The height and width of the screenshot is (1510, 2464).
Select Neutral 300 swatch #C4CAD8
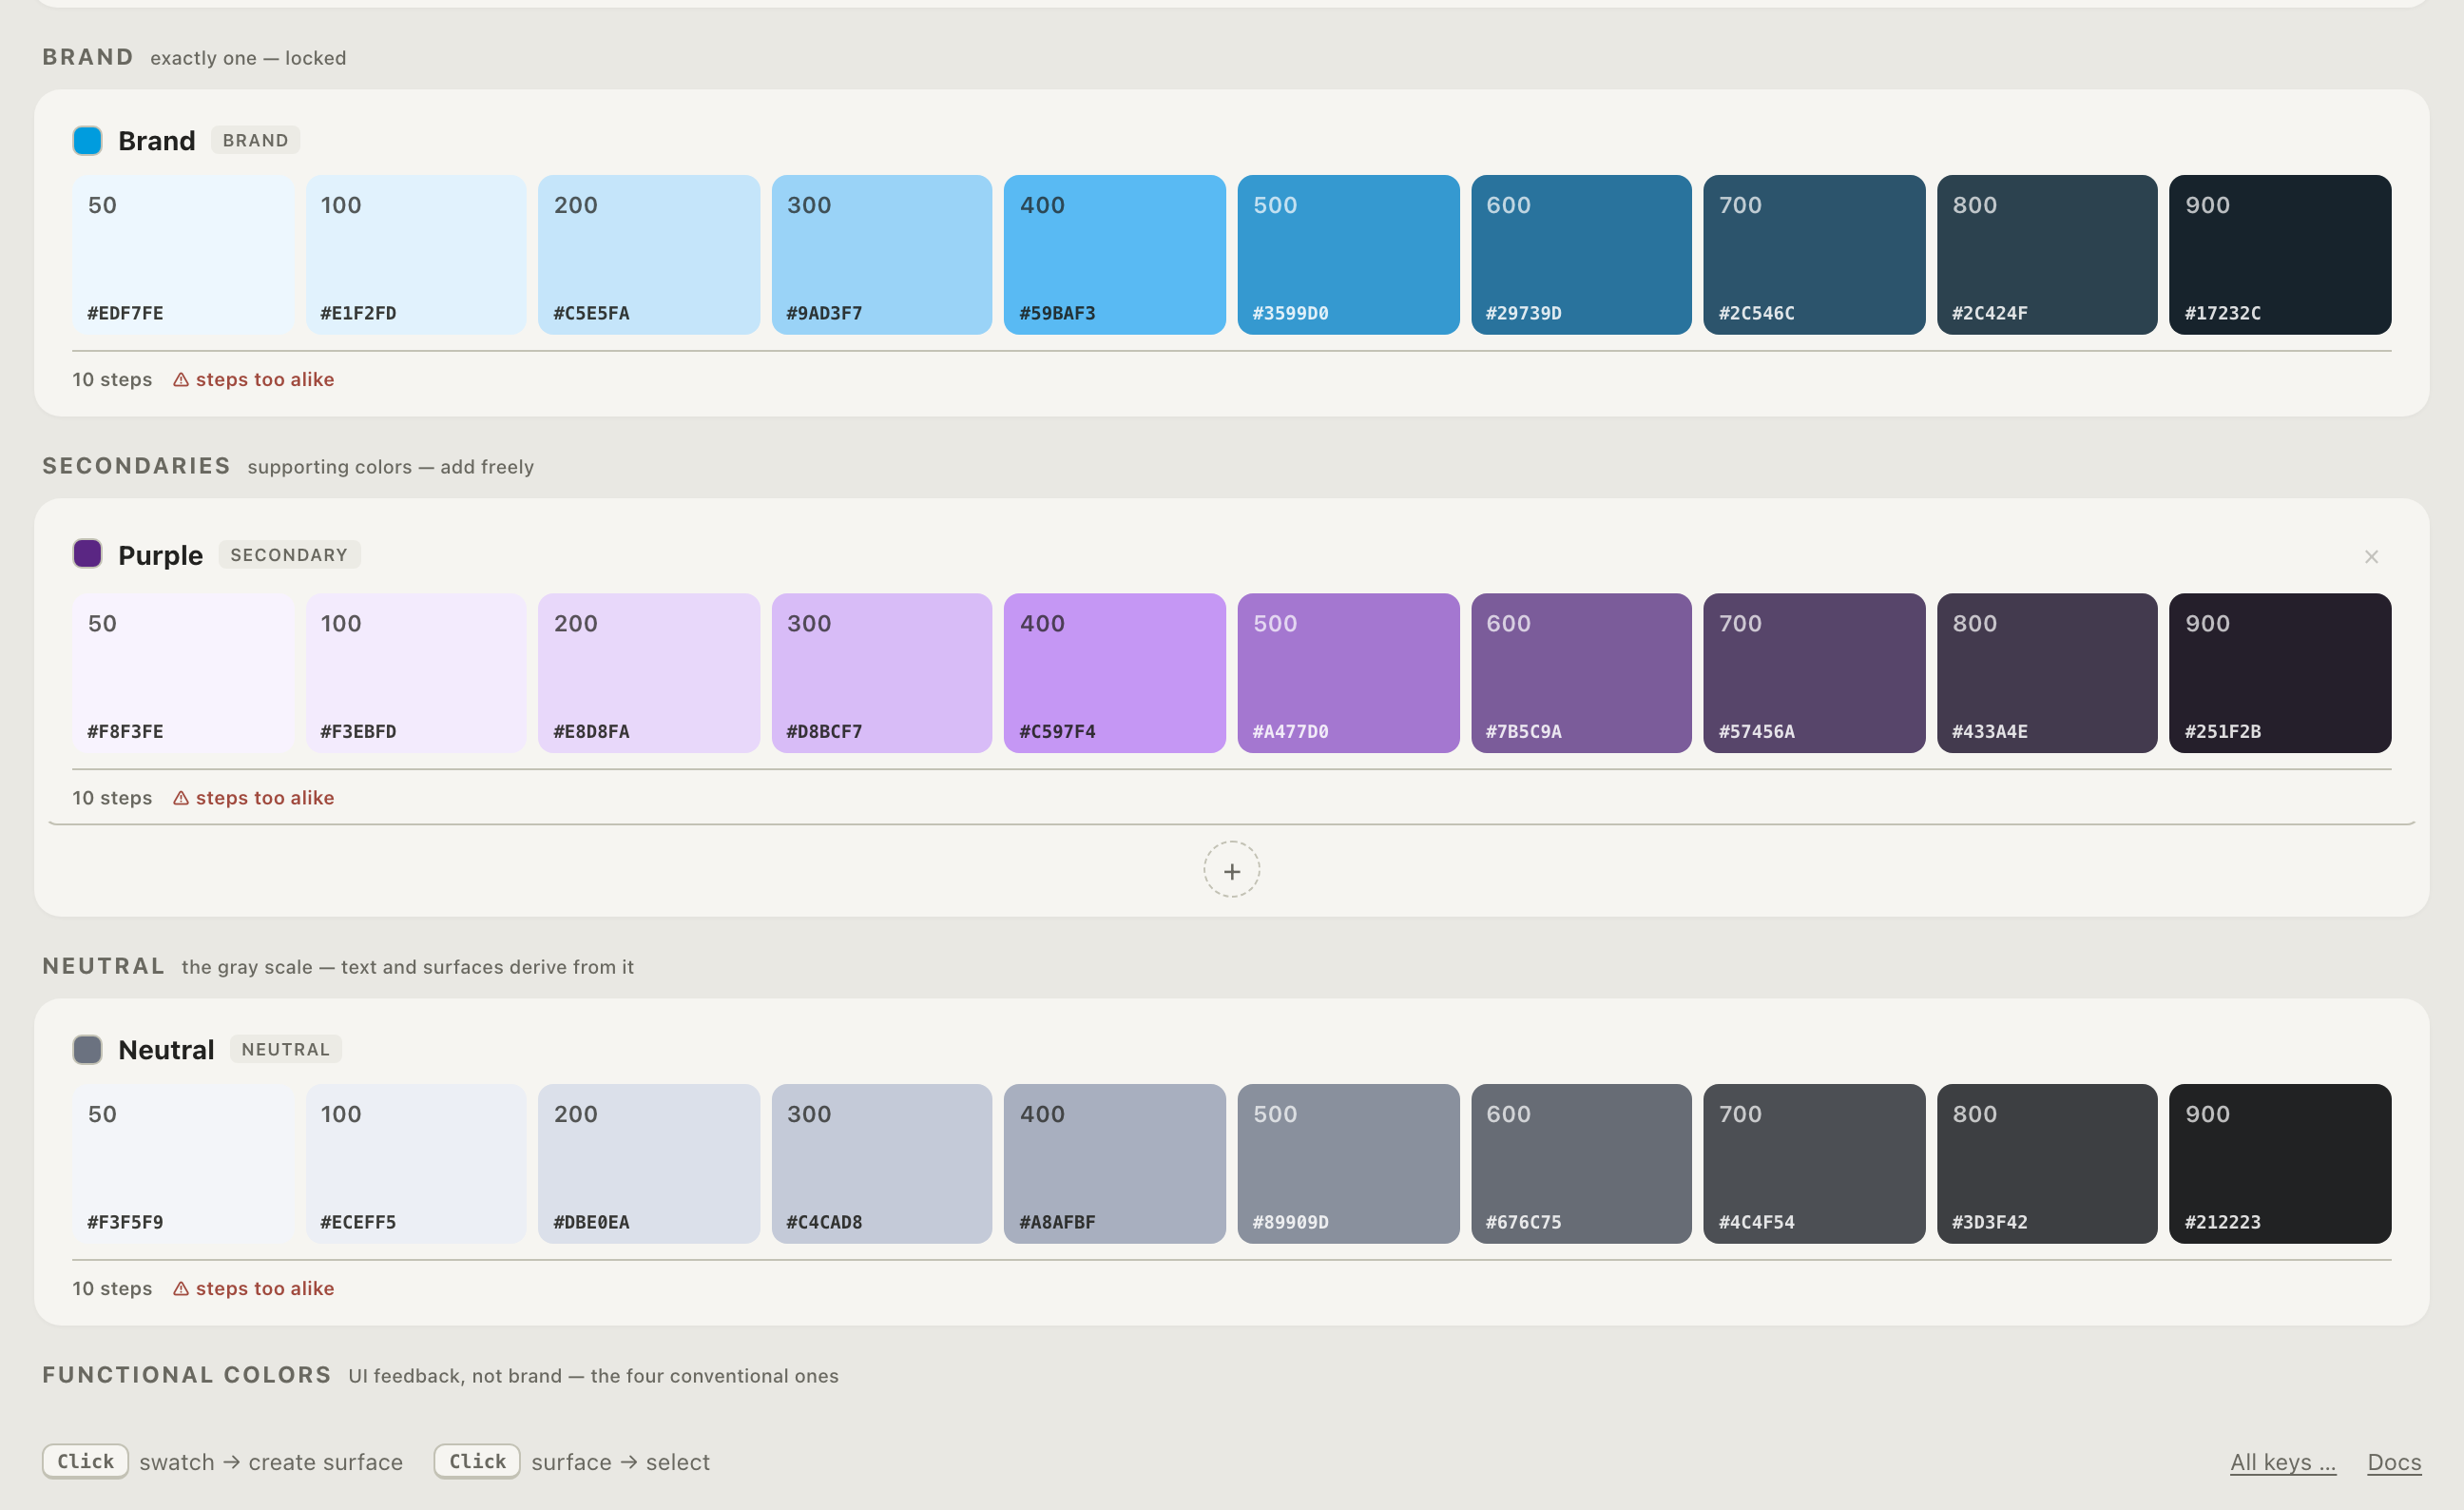pos(882,1164)
